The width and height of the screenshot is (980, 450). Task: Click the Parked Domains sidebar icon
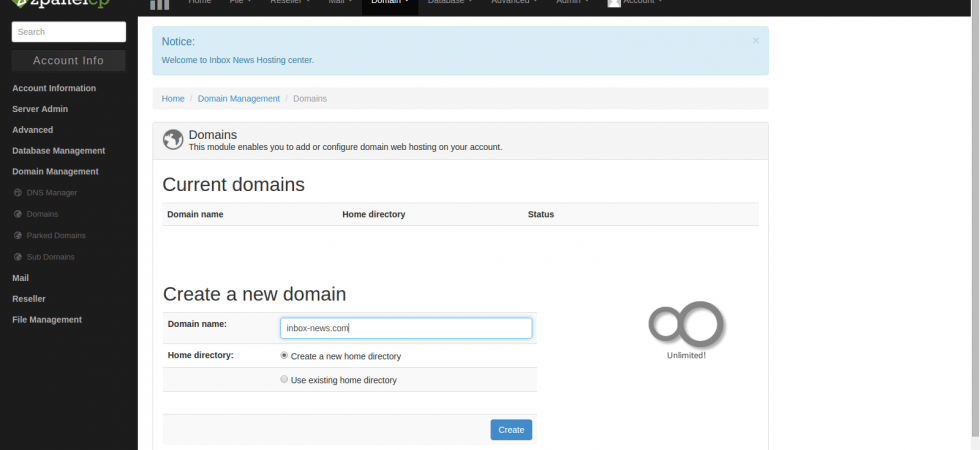coord(18,236)
